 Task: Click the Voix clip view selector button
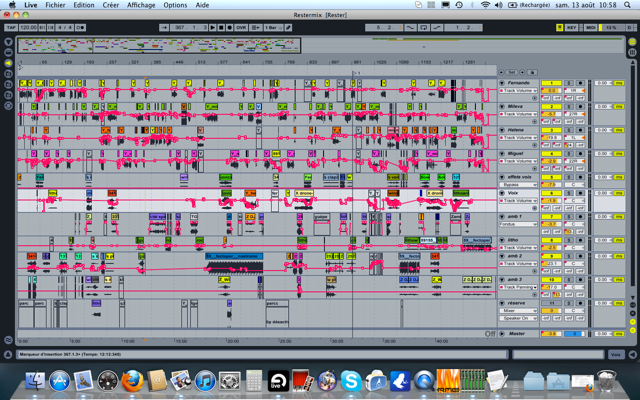[616, 355]
